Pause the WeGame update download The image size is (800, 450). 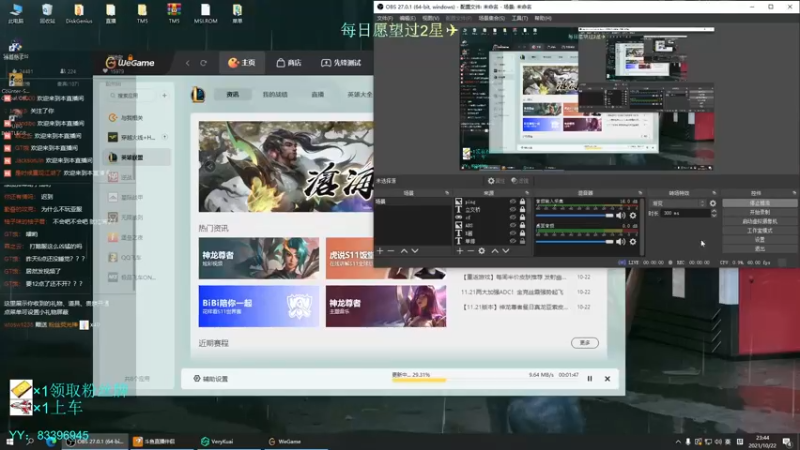click(590, 379)
